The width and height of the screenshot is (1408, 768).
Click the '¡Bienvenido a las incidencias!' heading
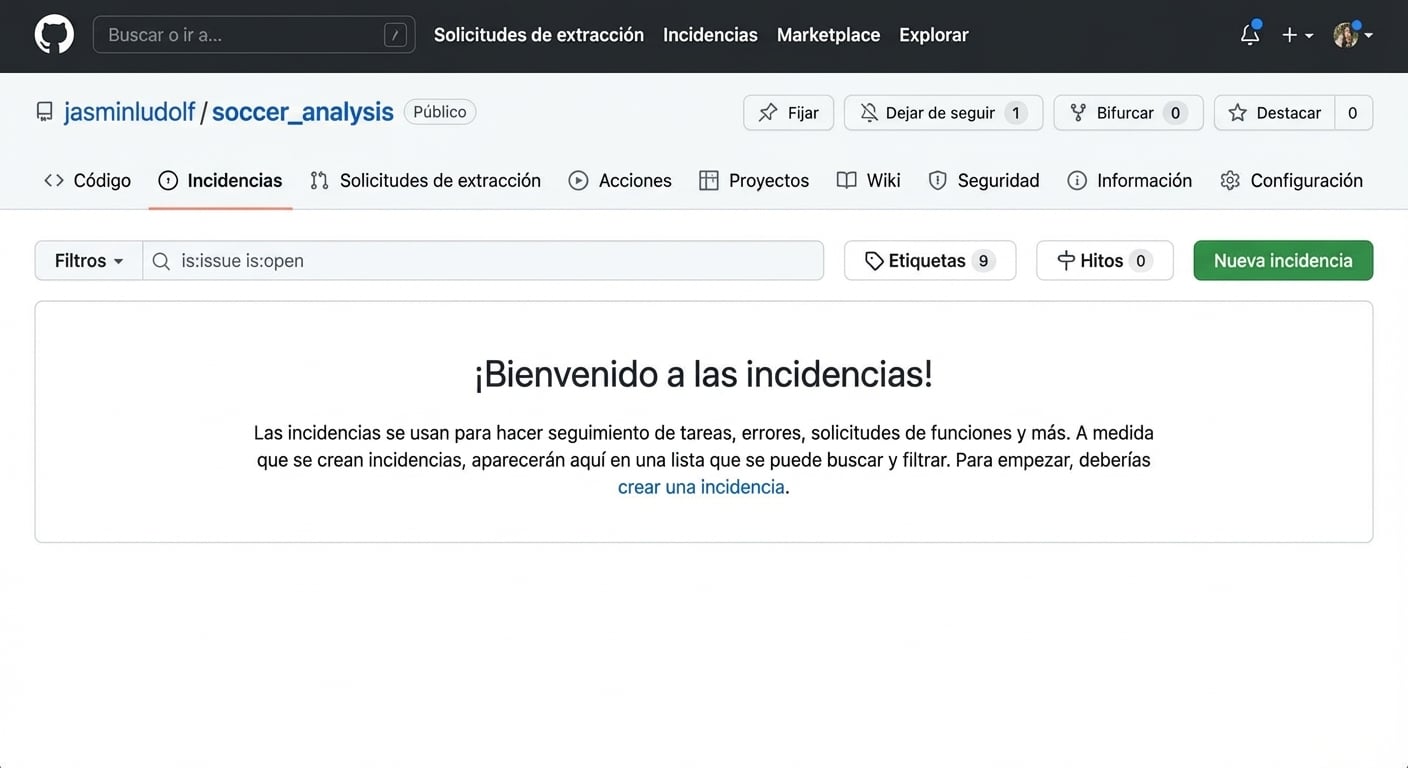(x=703, y=374)
